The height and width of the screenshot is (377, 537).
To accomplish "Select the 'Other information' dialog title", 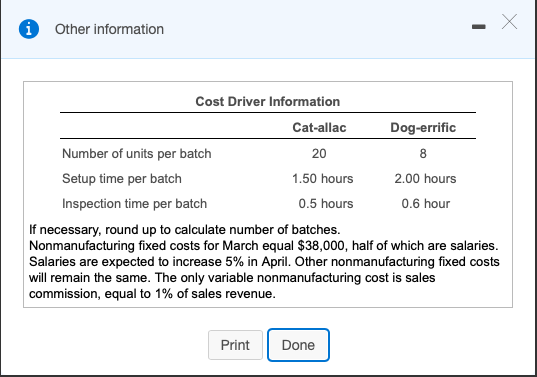I will click(x=109, y=29).
